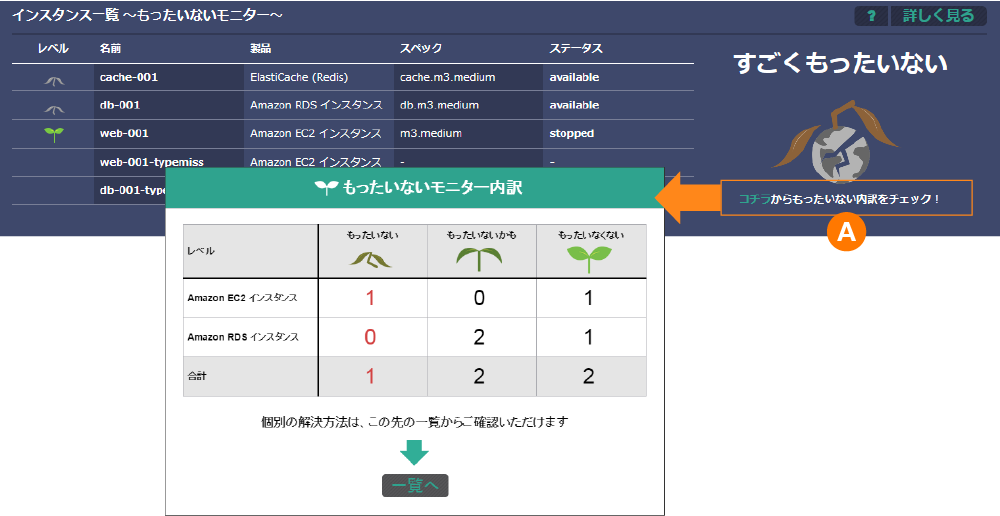Select the web-001 instance name
This screenshot has height=516, width=1000.
(x=124, y=133)
